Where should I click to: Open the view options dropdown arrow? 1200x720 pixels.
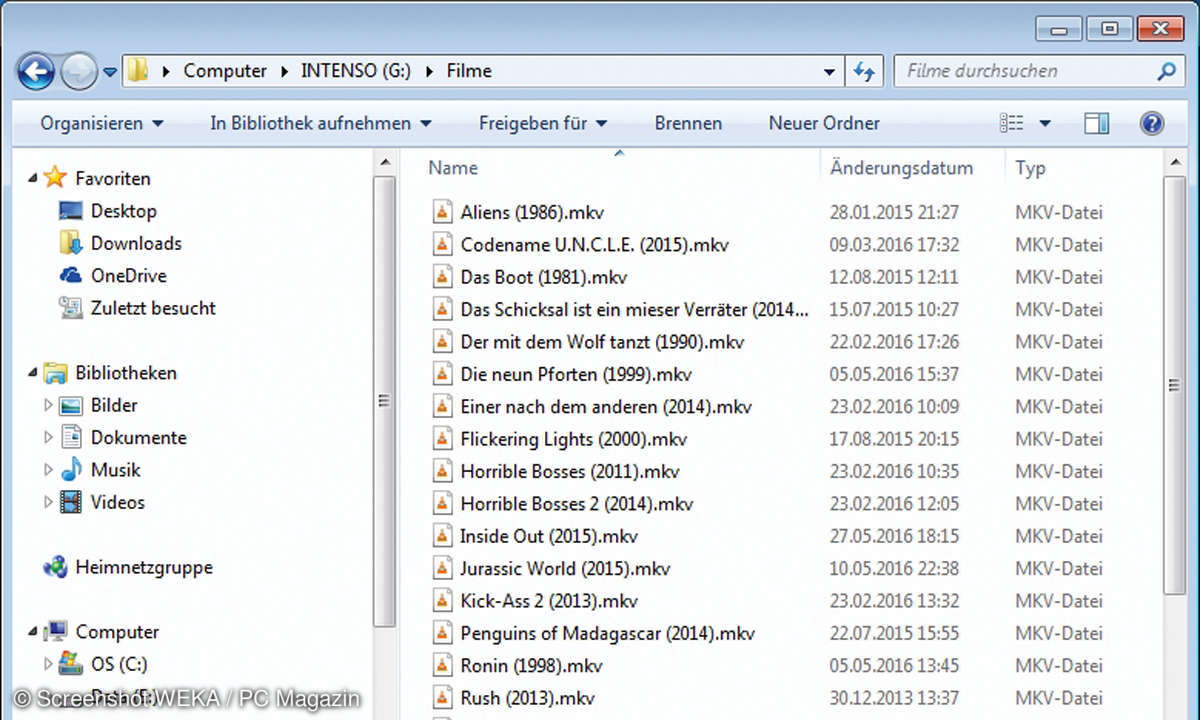(x=1045, y=124)
